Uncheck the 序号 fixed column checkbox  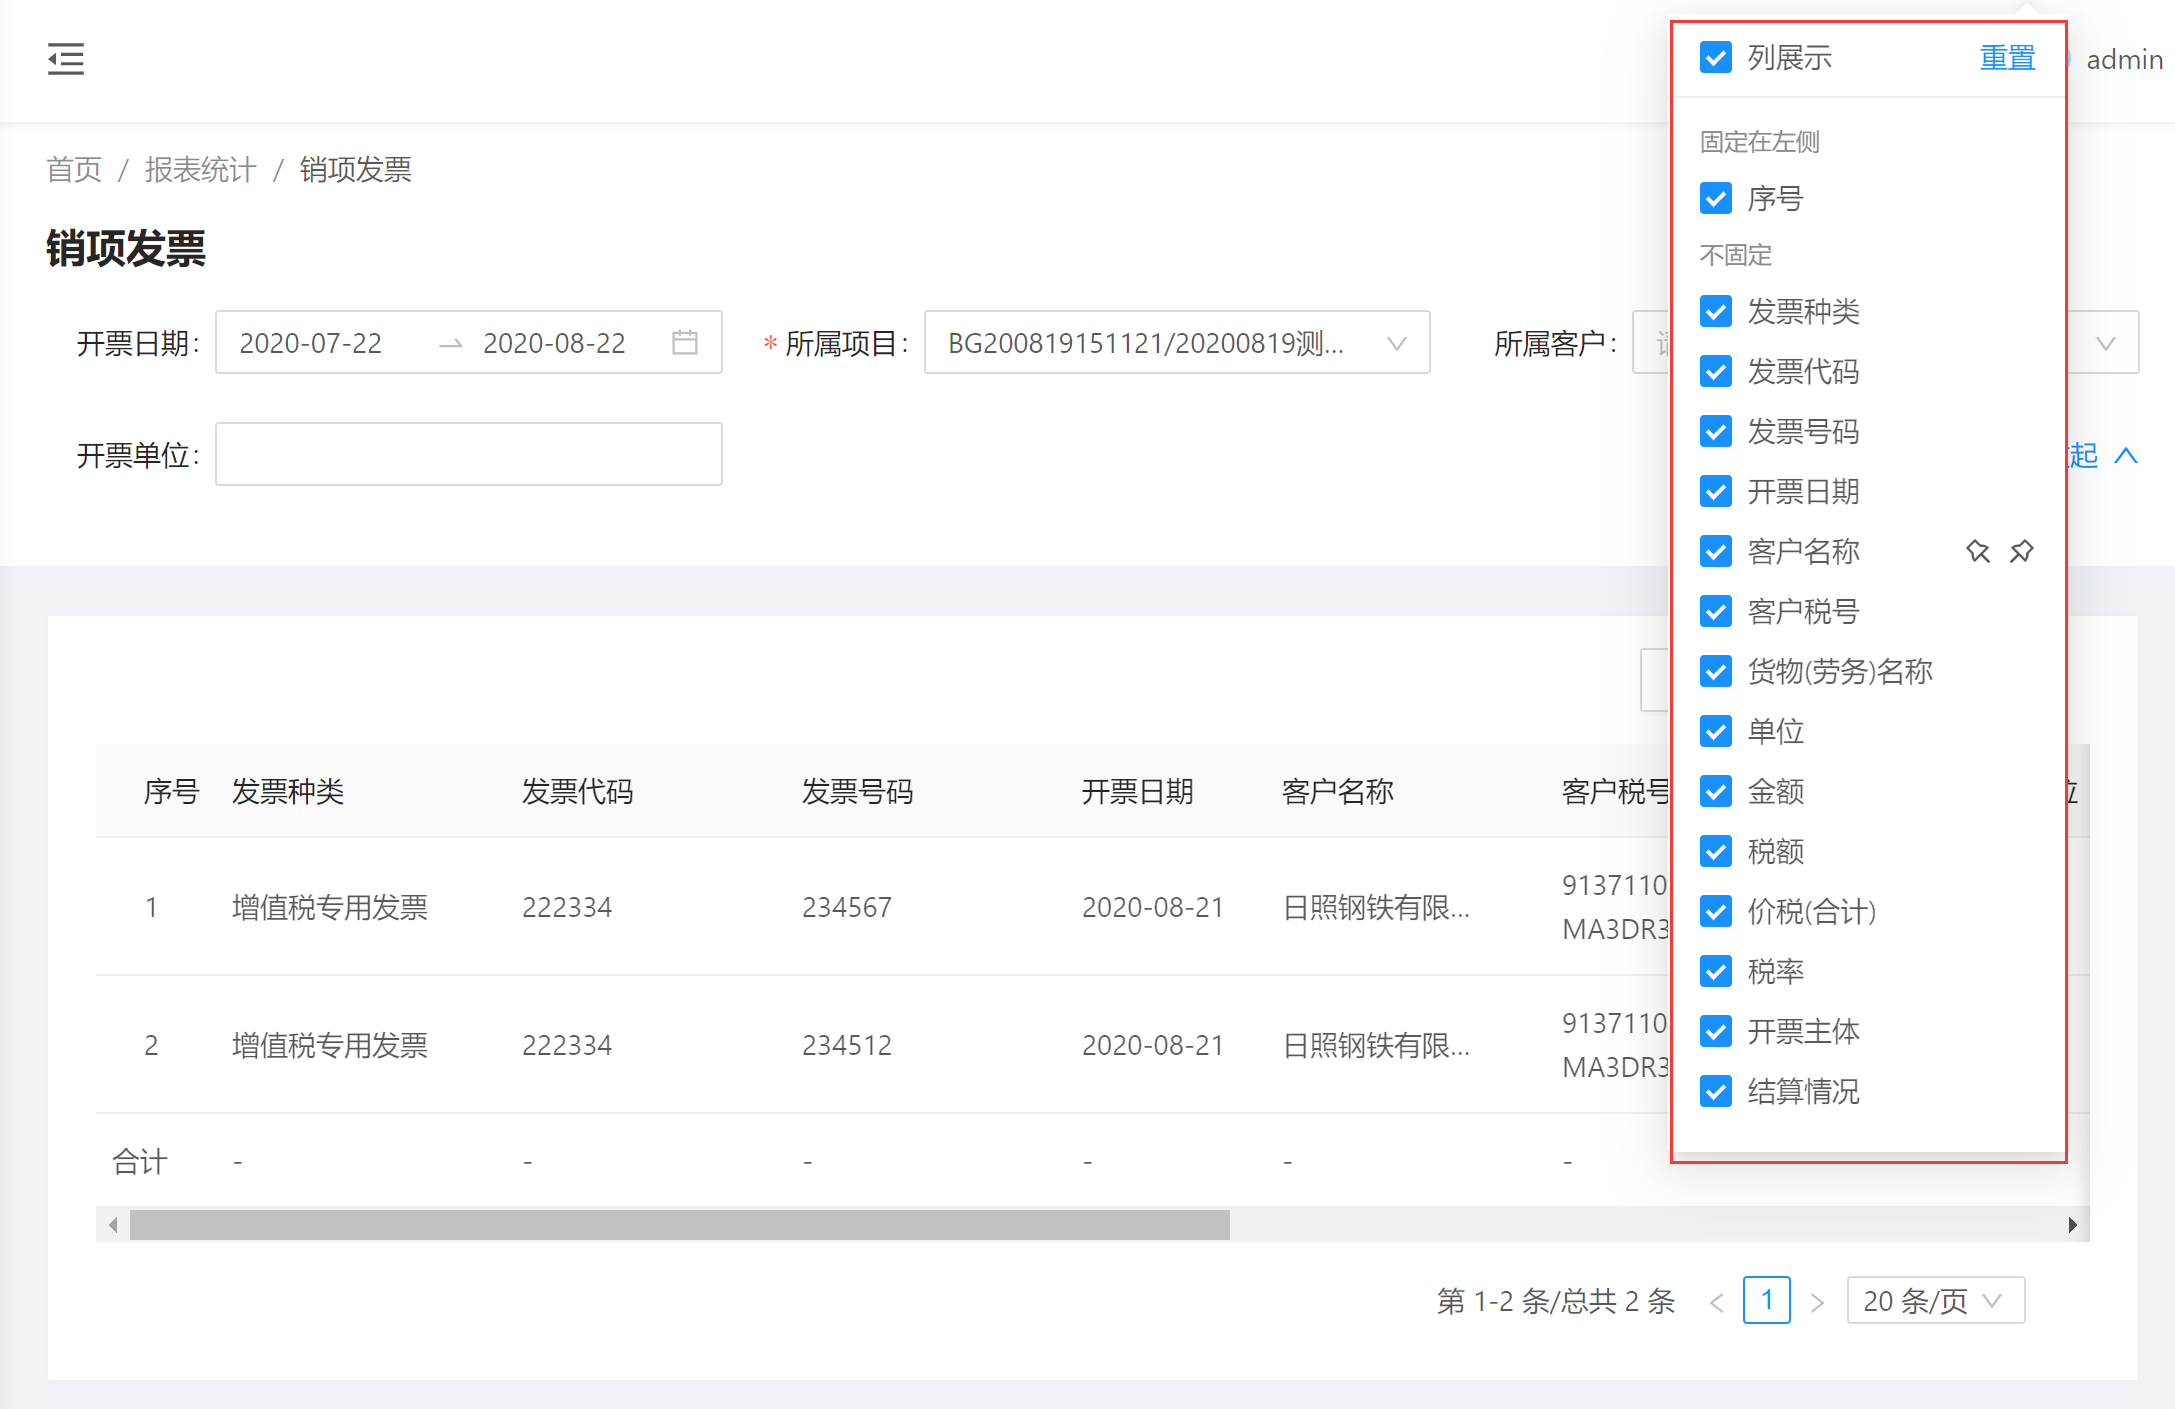pos(1716,199)
